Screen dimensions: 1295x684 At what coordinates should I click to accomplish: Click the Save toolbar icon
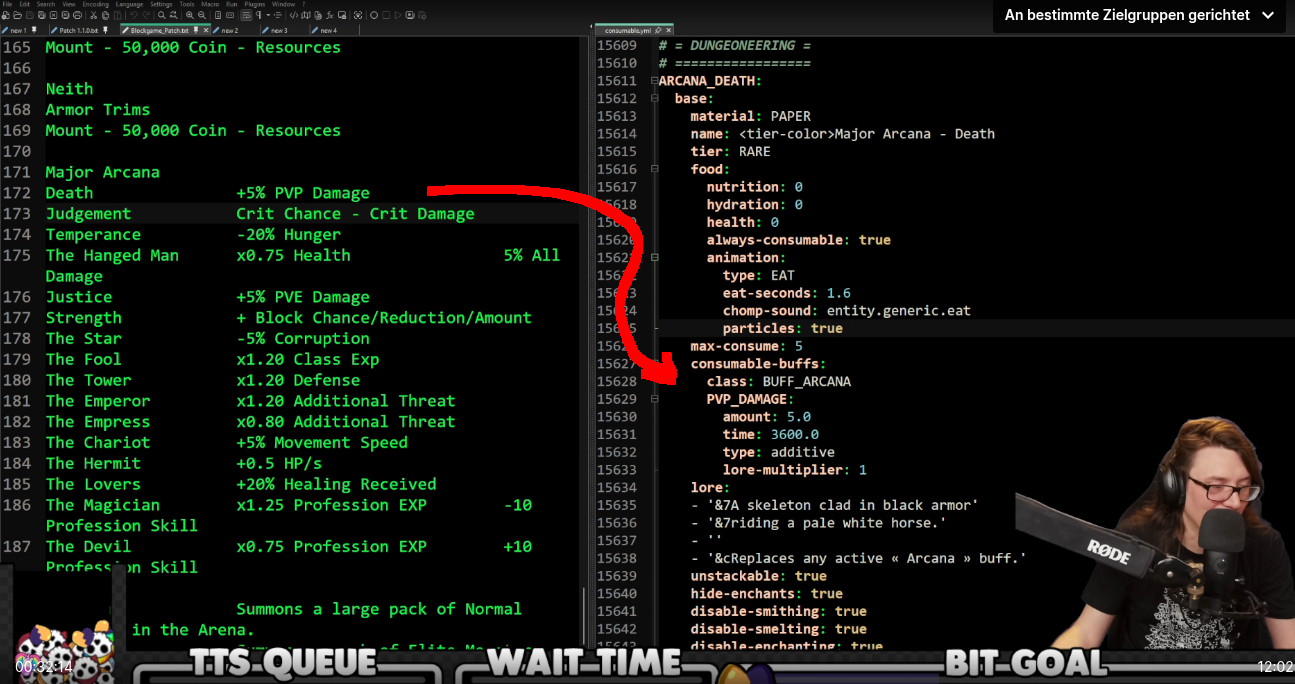point(30,15)
